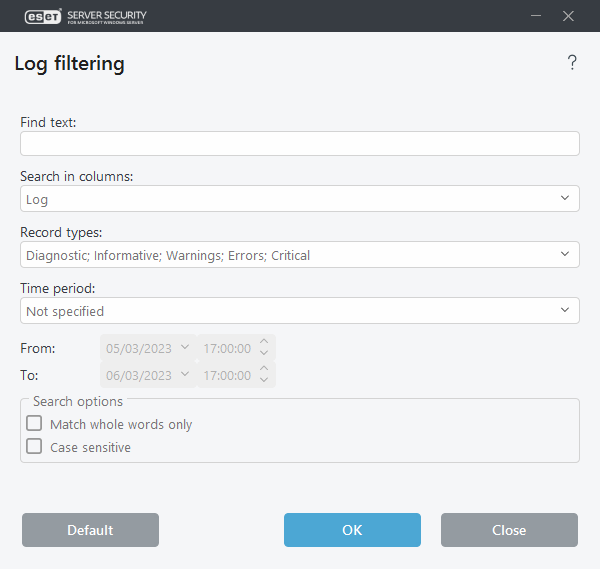The height and width of the screenshot is (569, 600).
Task: Increase the To time with up arrow
Action: click(264, 370)
